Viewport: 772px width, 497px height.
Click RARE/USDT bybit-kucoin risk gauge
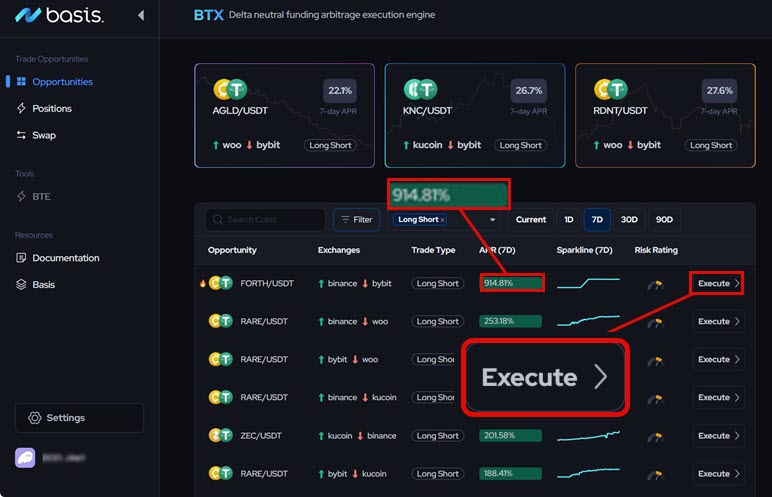655,475
